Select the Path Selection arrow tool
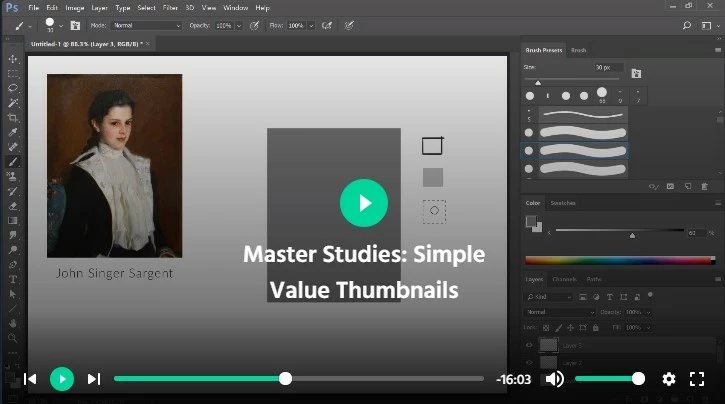Image resolution: width=725 pixels, height=404 pixels. 13,294
